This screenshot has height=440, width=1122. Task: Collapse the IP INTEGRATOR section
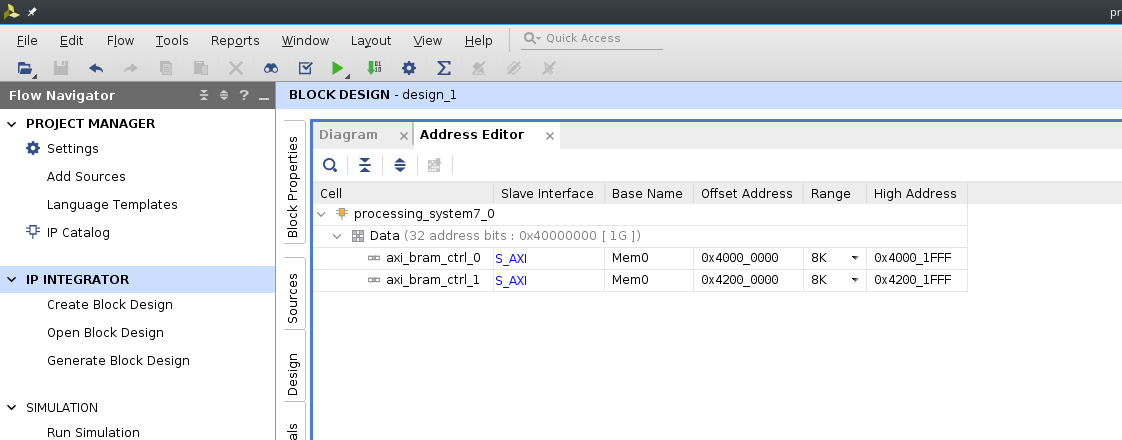pos(12,280)
